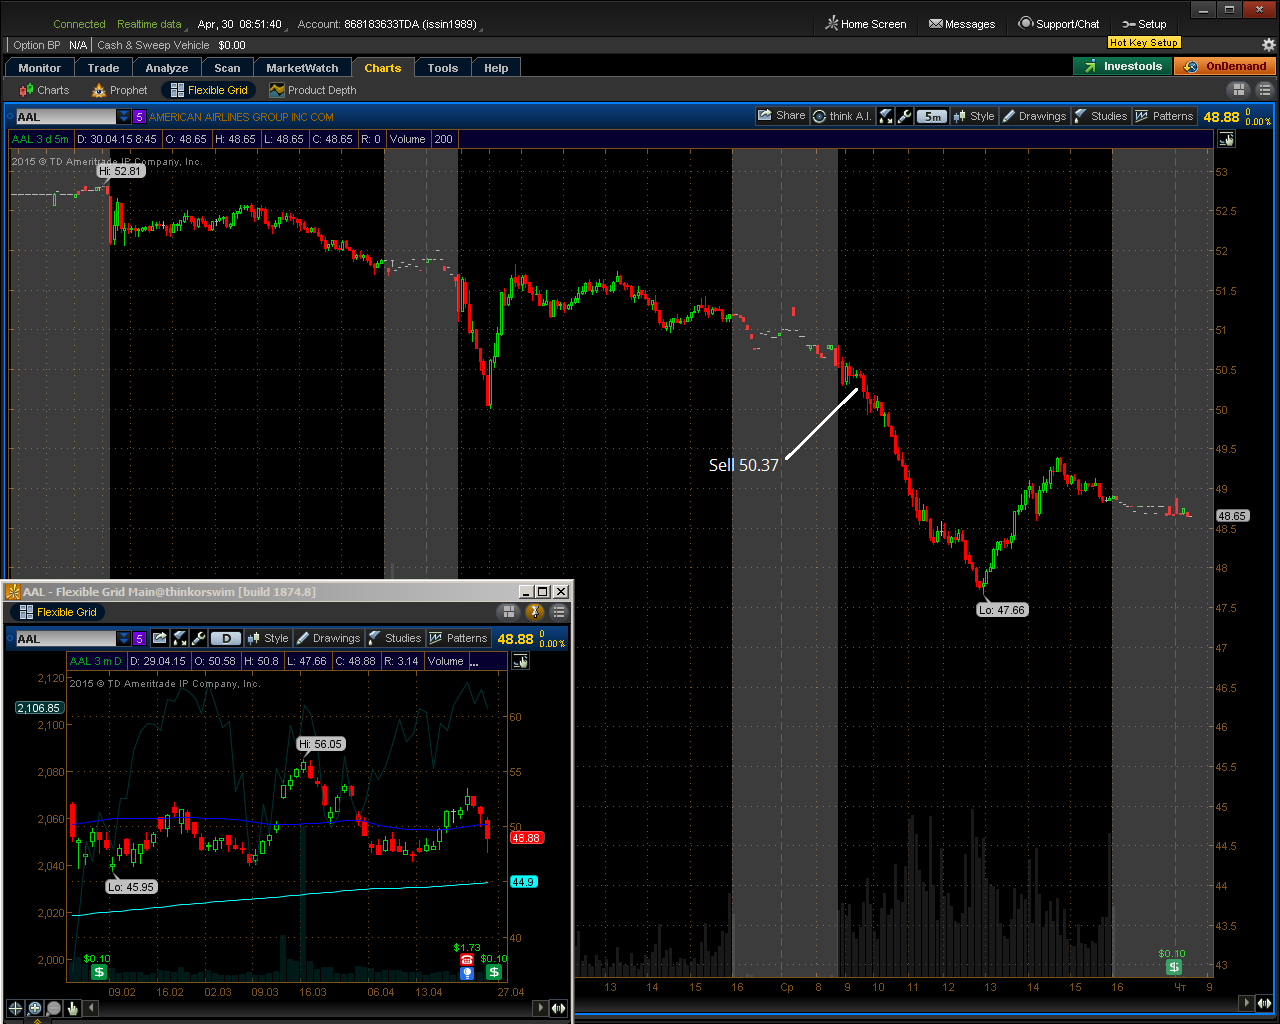The width and height of the screenshot is (1280, 1024).
Task: Open the Monitor tab
Action: pyautogui.click(x=40, y=68)
